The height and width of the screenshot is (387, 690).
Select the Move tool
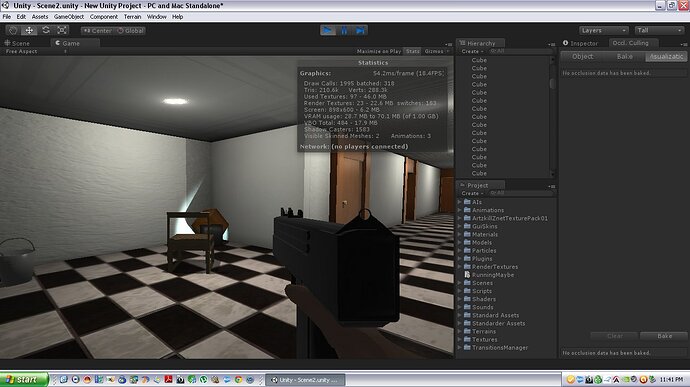[29, 30]
